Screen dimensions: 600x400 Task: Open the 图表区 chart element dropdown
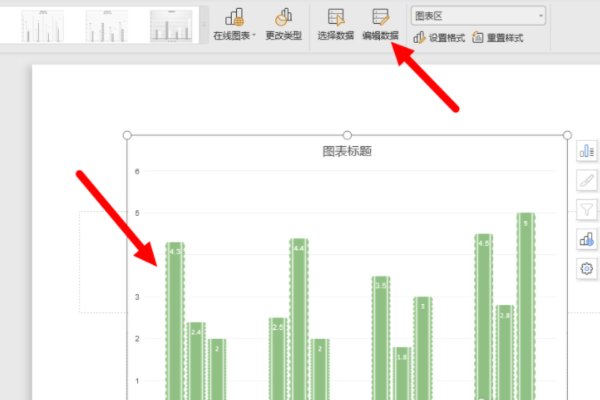tap(478, 16)
